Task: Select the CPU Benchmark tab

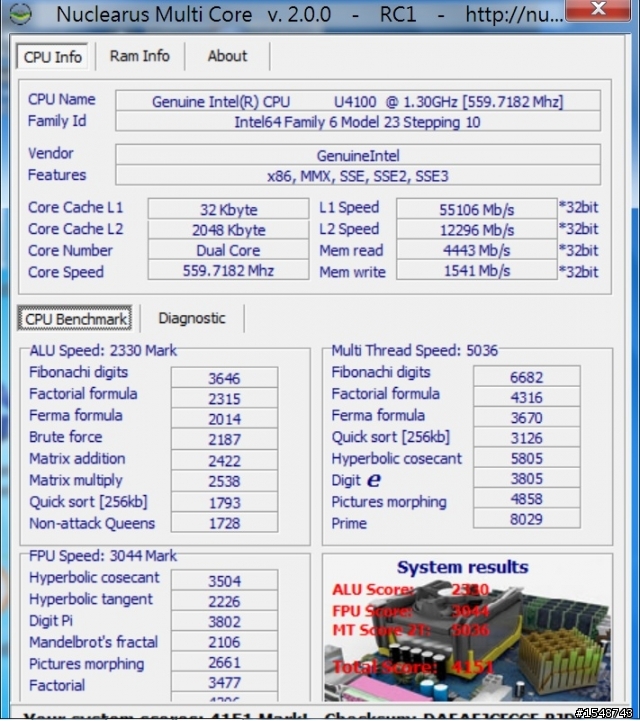Action: [x=75, y=319]
